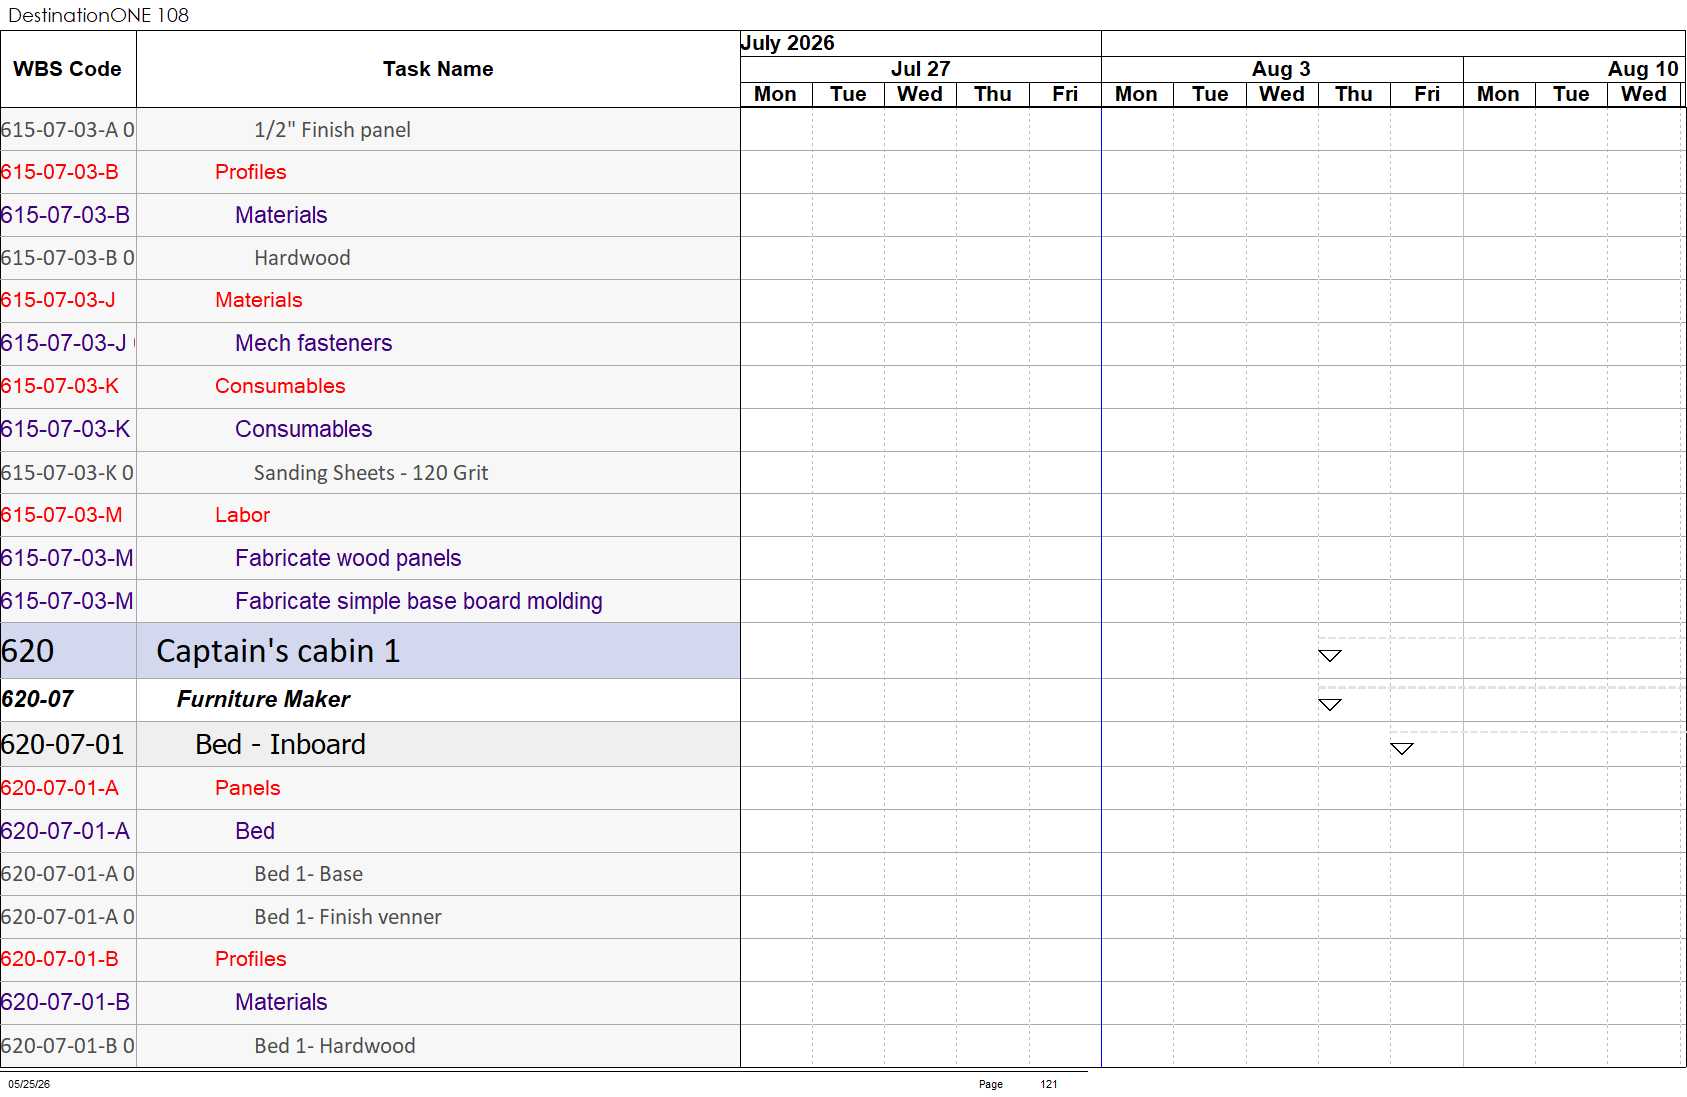Click the Thu column under Aug 3
The width and height of the screenshot is (1687, 1097).
coord(1354,94)
